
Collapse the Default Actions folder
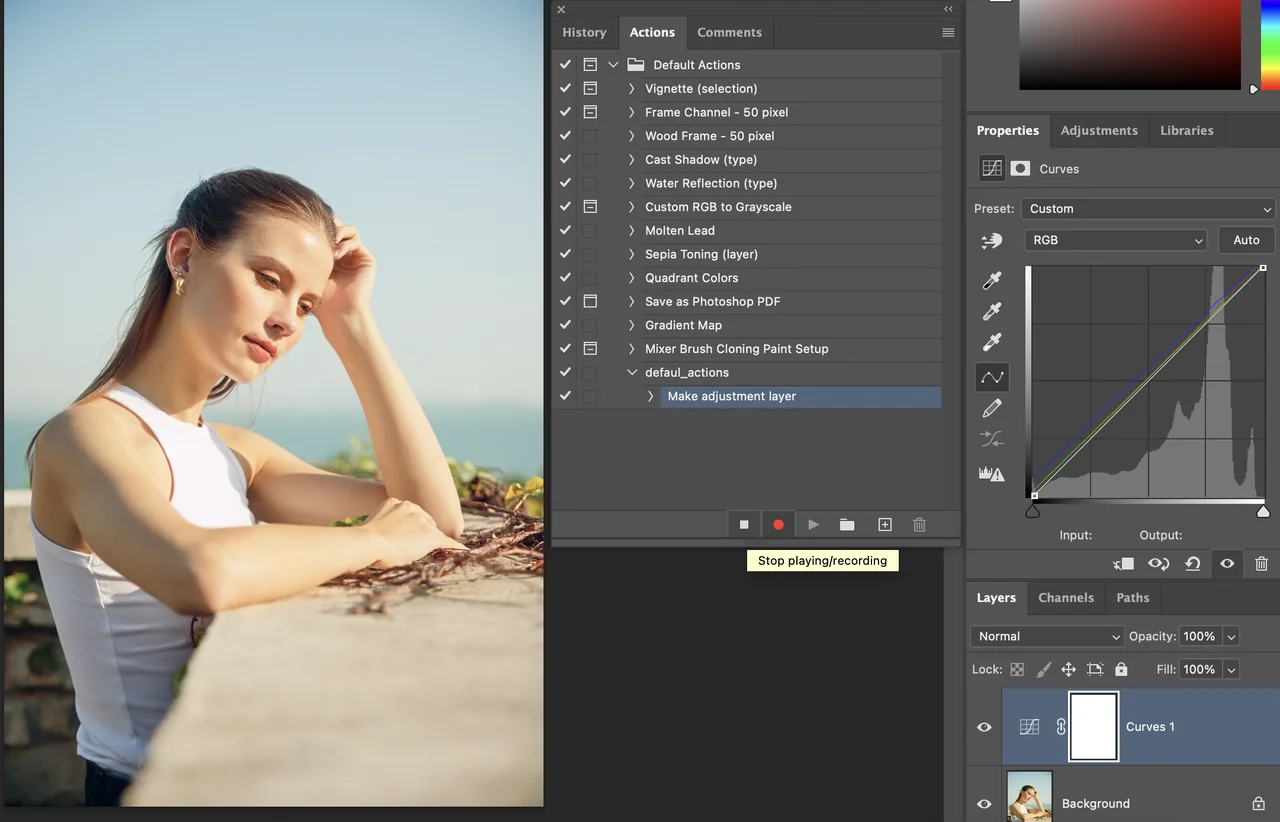(613, 65)
